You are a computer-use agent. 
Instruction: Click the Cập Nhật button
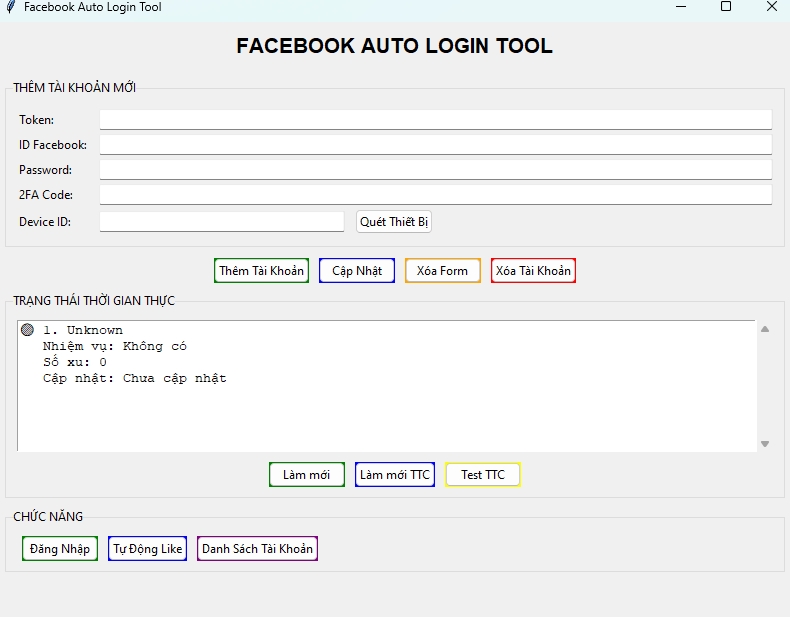coord(357,270)
